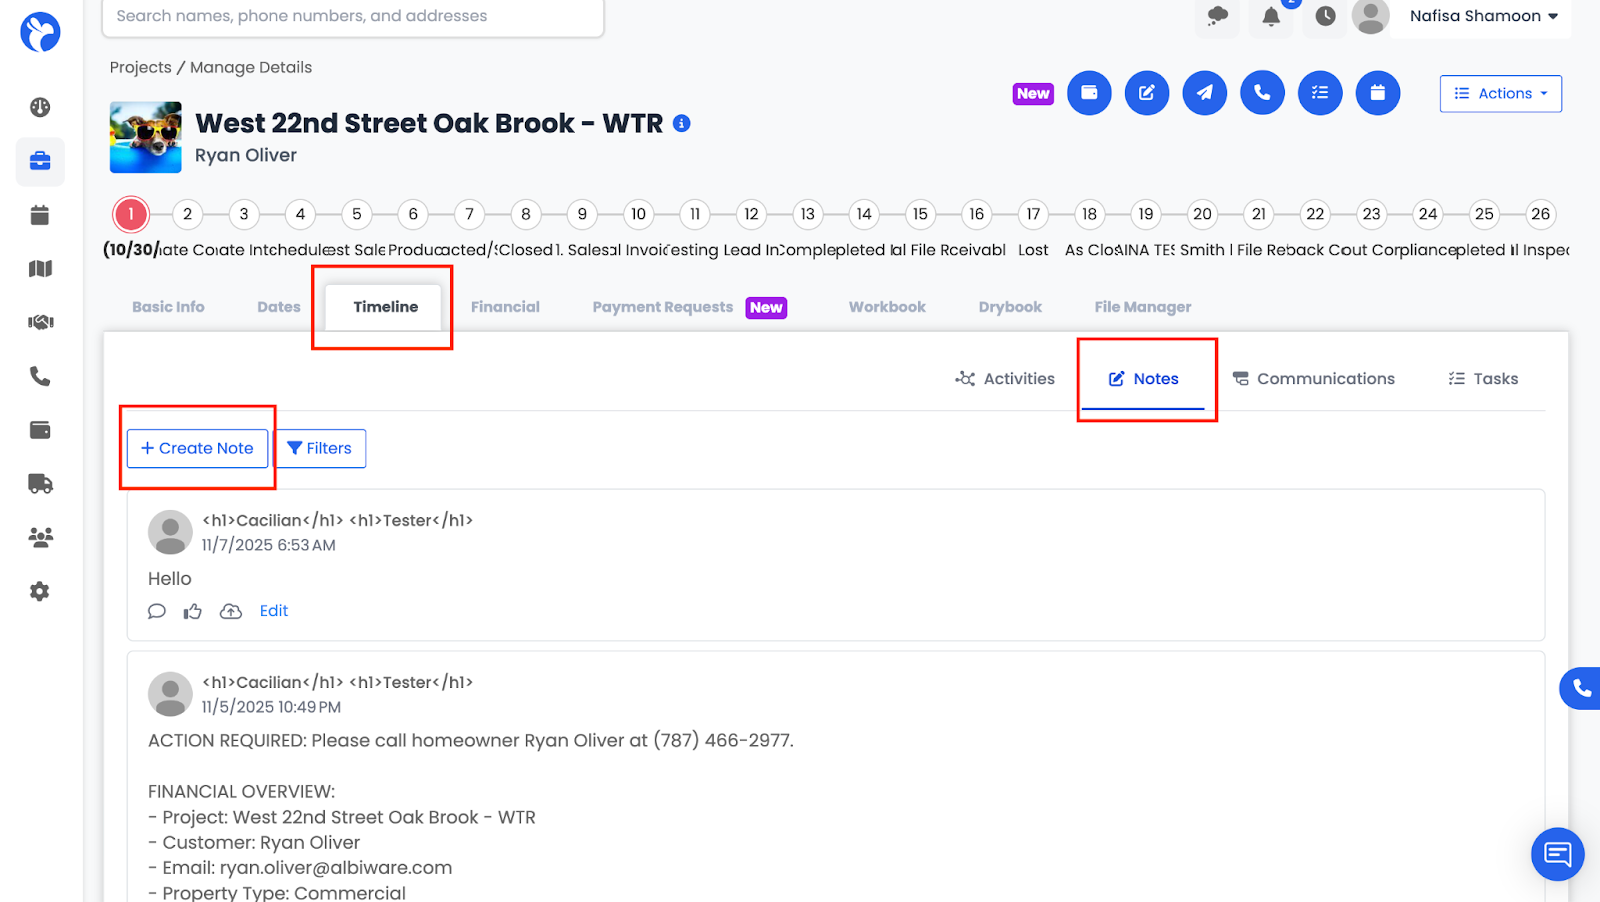This screenshot has height=902, width=1600.
Task: Click the Create Note button
Action: (x=197, y=448)
